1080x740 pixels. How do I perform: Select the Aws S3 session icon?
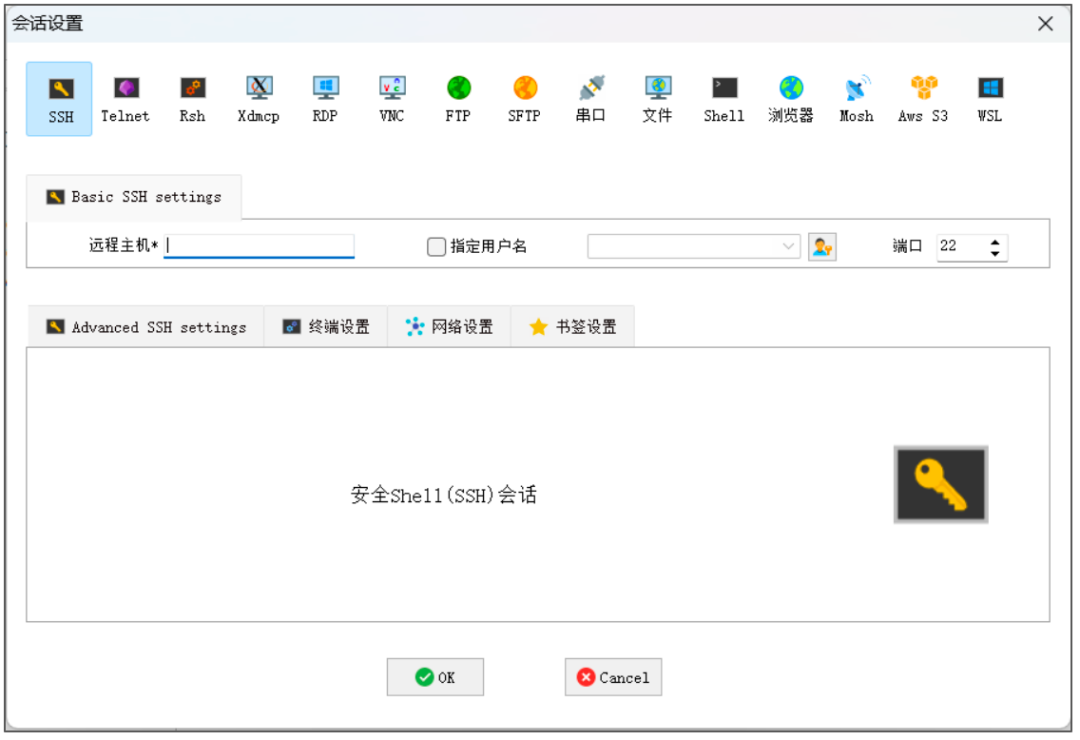pyautogui.click(x=921, y=97)
